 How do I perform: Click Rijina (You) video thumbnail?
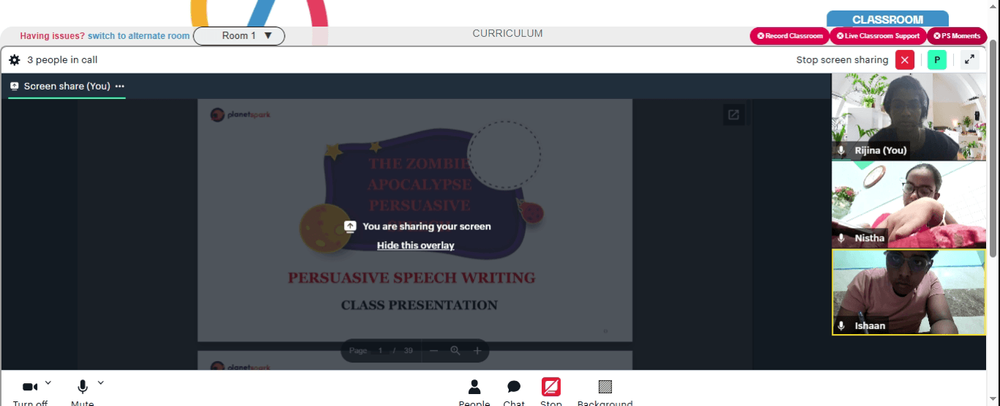[x=909, y=116]
